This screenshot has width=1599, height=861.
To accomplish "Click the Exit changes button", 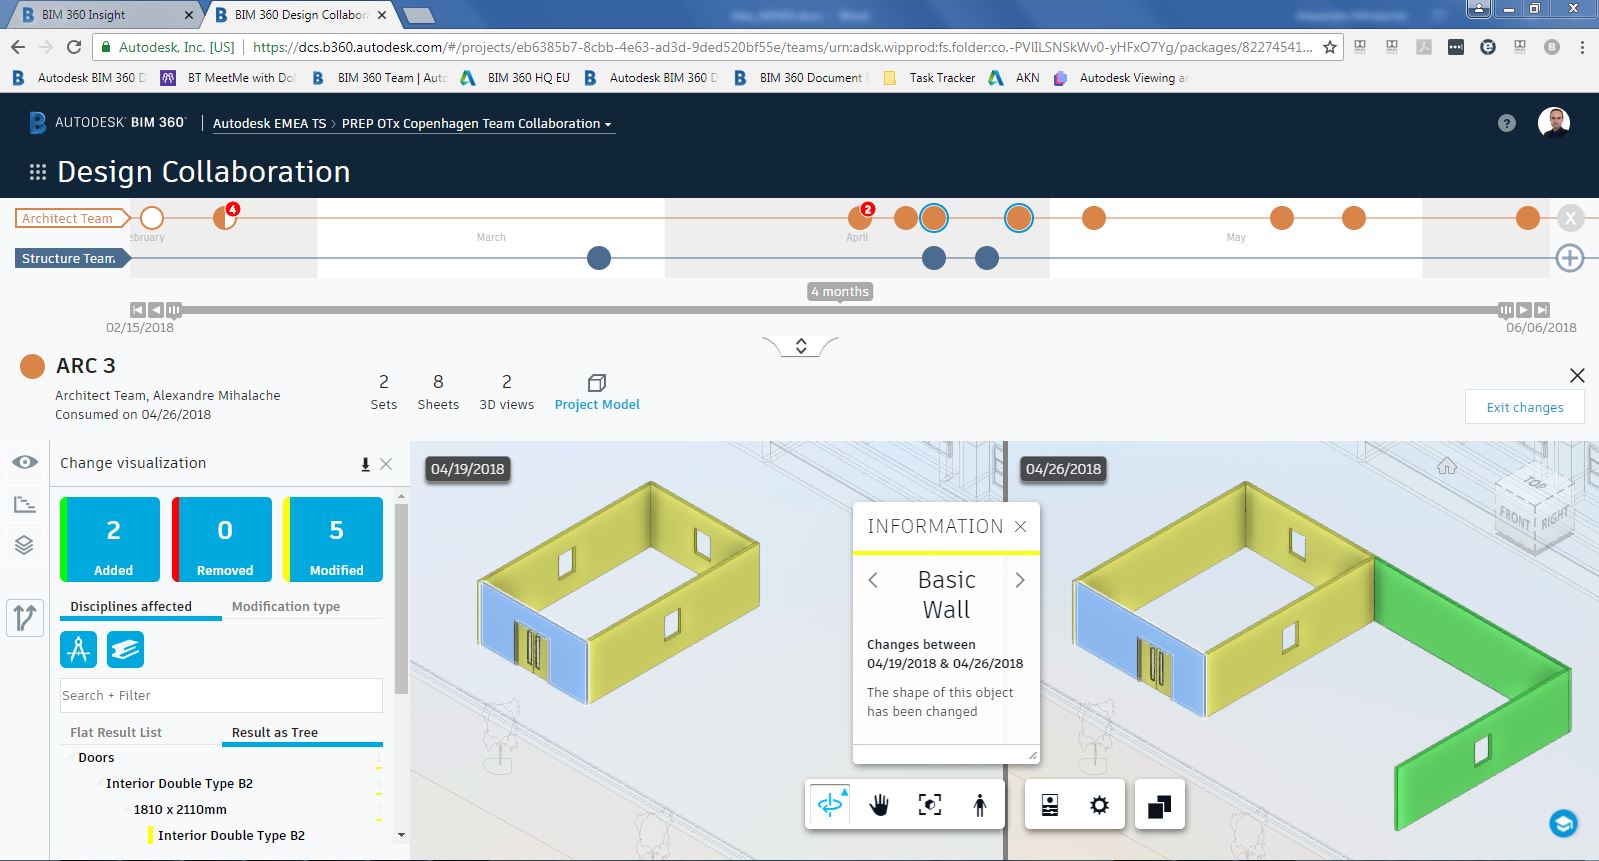I will coord(1524,407).
